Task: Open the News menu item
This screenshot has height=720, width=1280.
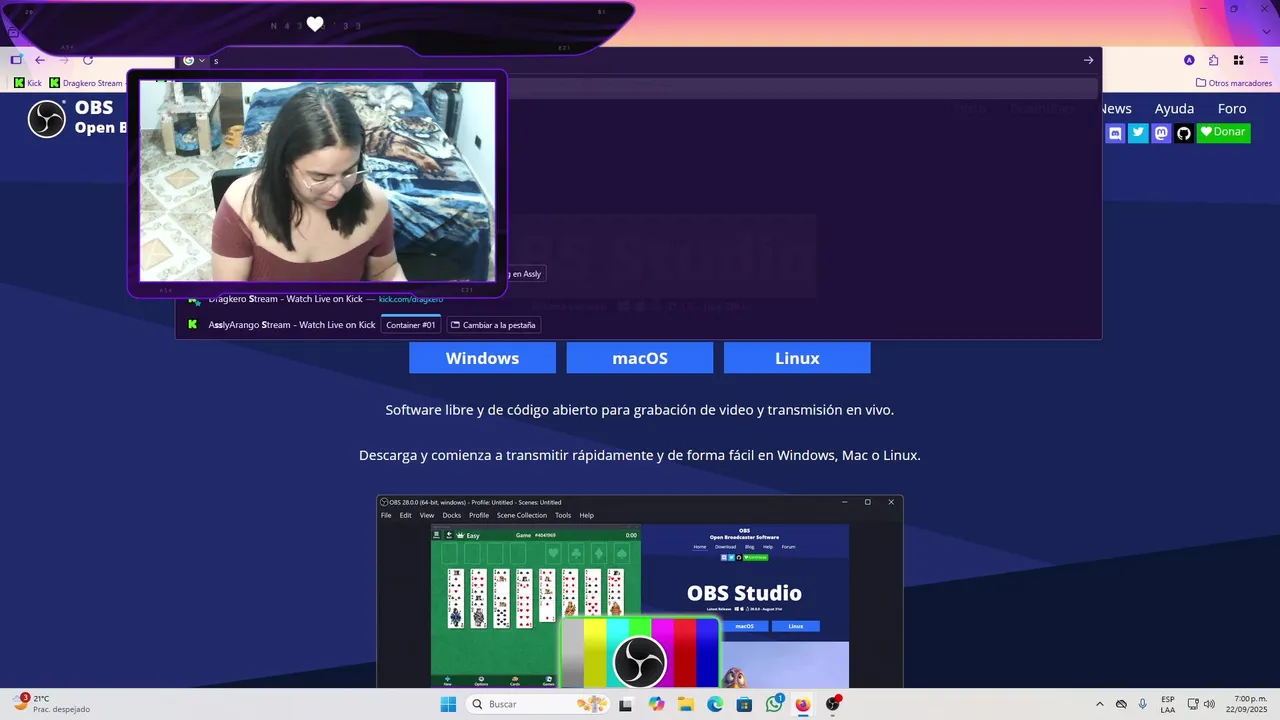Action: (1115, 108)
